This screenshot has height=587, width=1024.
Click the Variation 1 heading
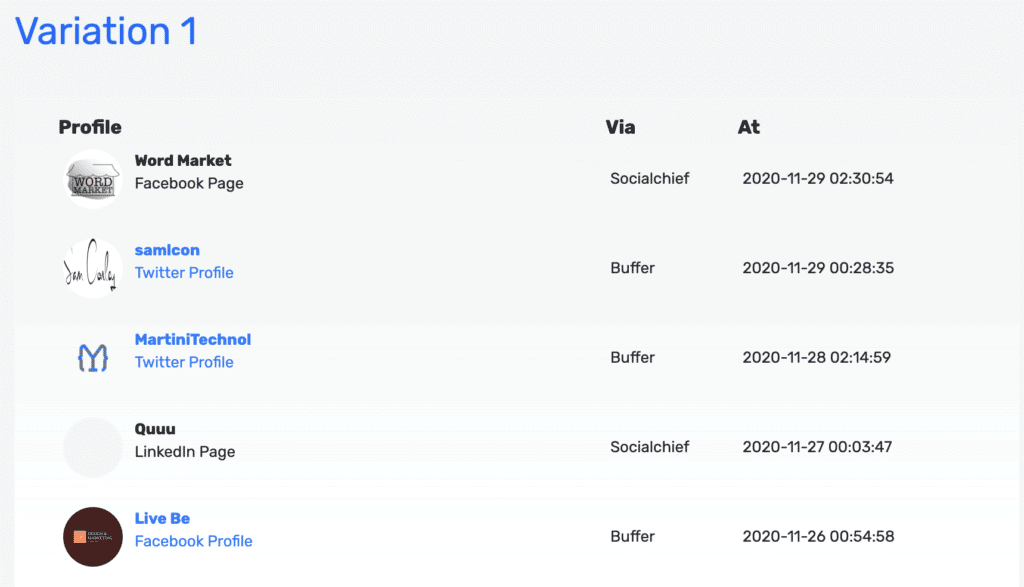click(x=106, y=31)
